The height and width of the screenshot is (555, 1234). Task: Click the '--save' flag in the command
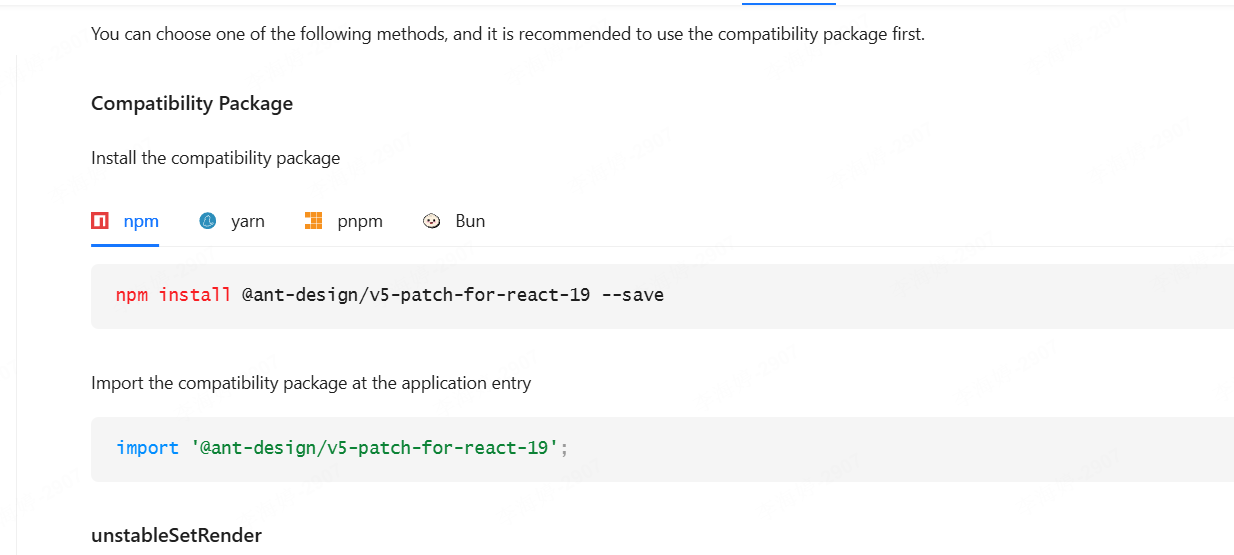point(632,295)
